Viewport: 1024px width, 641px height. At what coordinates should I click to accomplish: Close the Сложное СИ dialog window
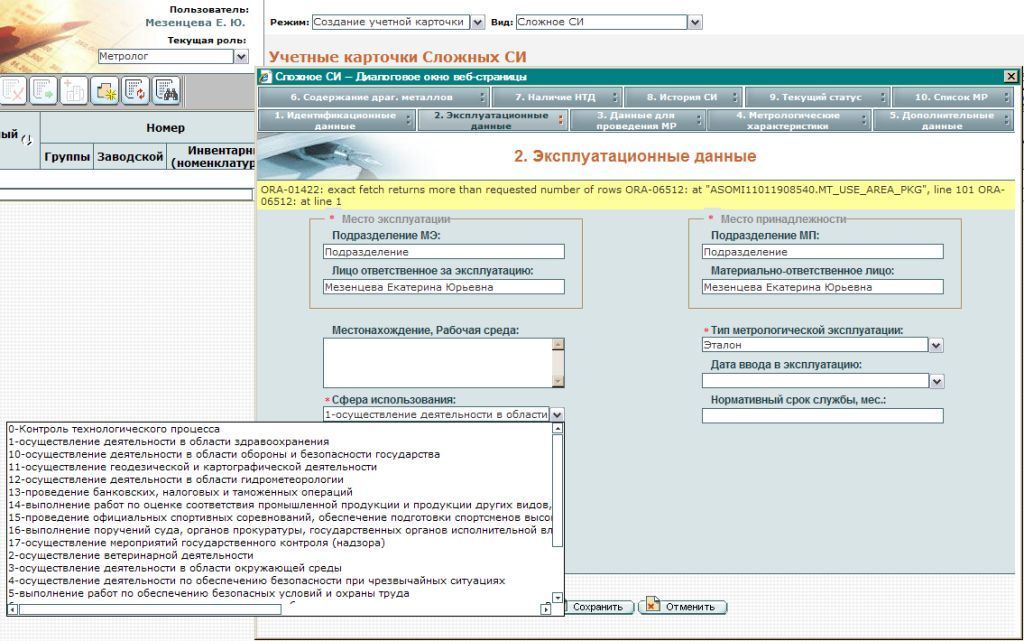[1011, 77]
